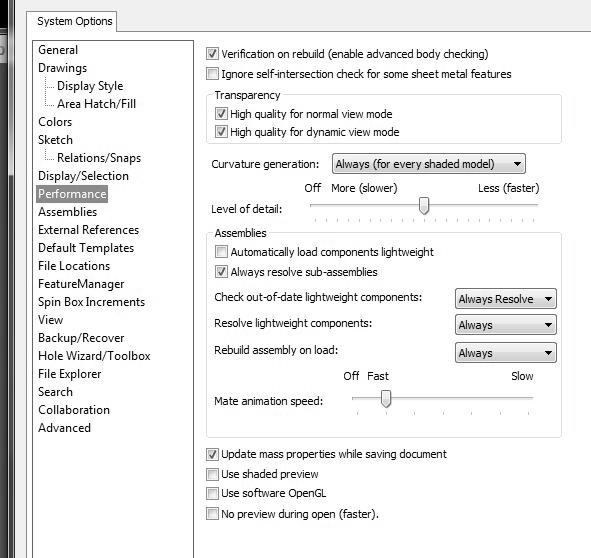Select Sketch category

pos(55,140)
